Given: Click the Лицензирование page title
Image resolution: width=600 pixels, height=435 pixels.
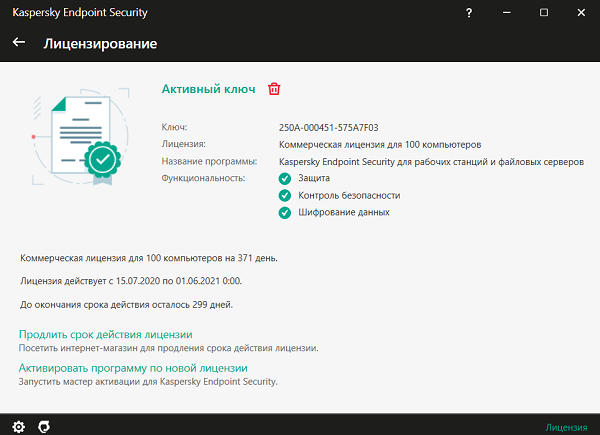Looking at the screenshot, I should click(x=100, y=44).
